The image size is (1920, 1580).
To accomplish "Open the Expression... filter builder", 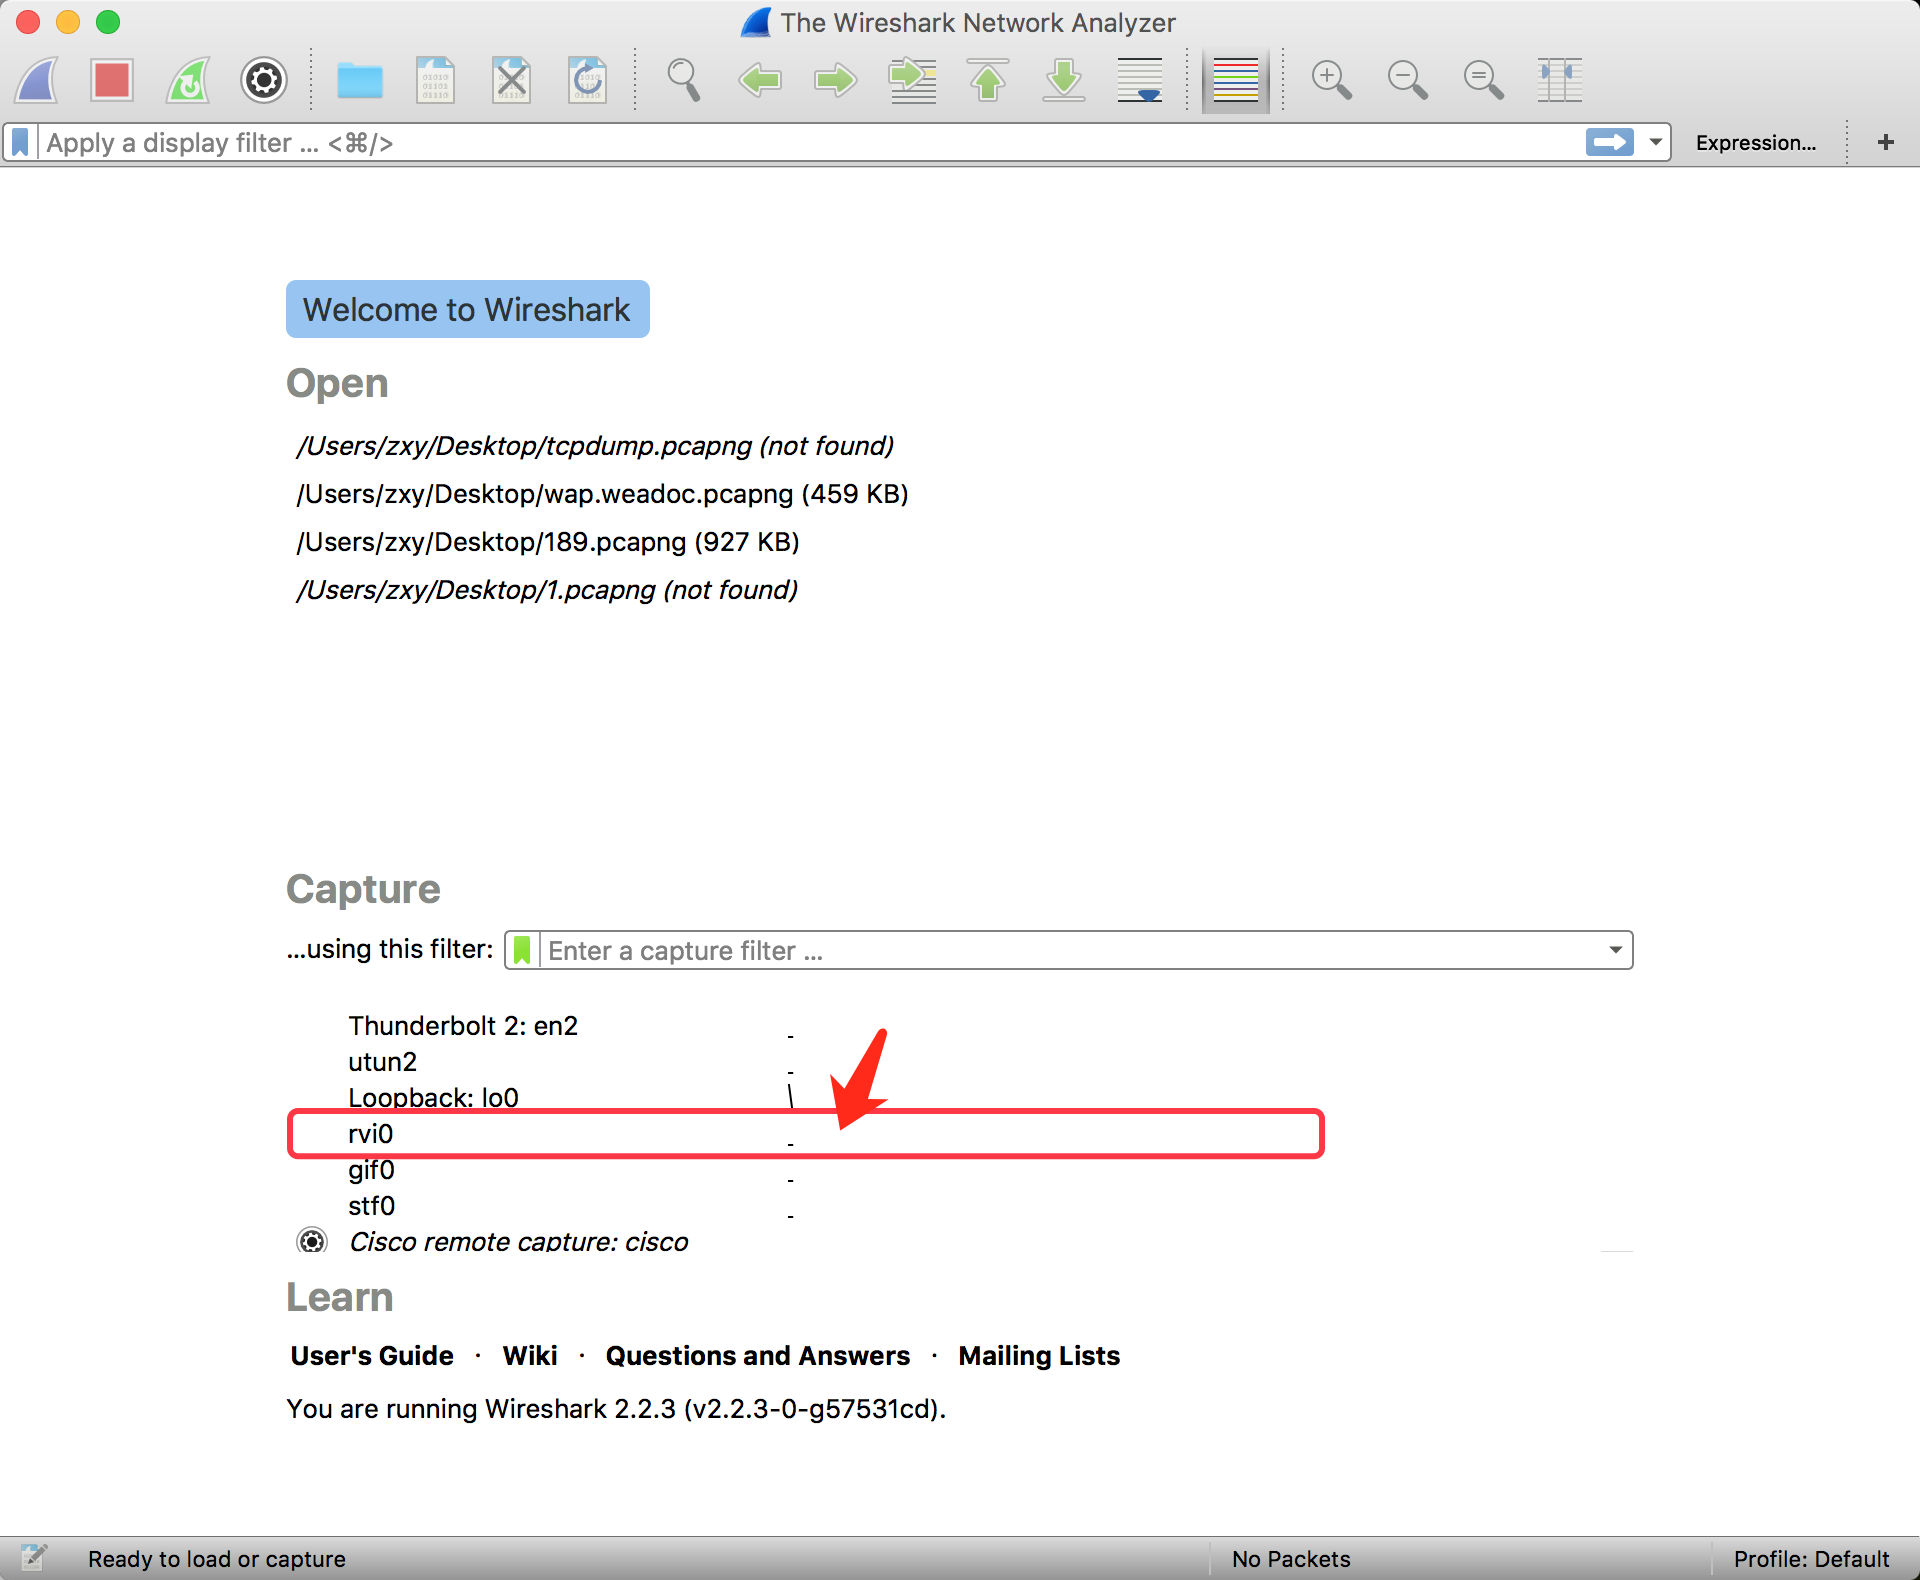I will pos(1756,143).
